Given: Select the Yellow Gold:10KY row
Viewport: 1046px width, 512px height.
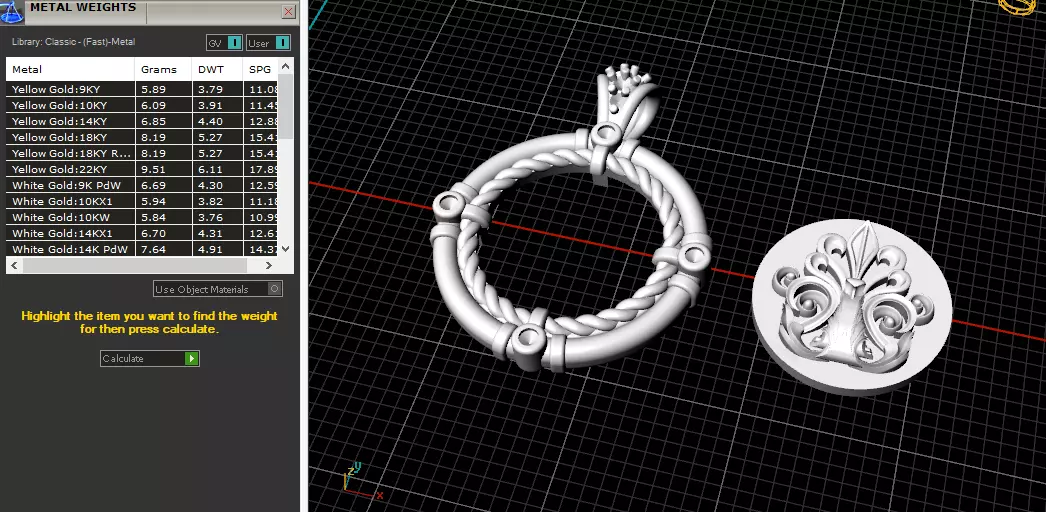Looking at the screenshot, I should pyautogui.click(x=141, y=105).
